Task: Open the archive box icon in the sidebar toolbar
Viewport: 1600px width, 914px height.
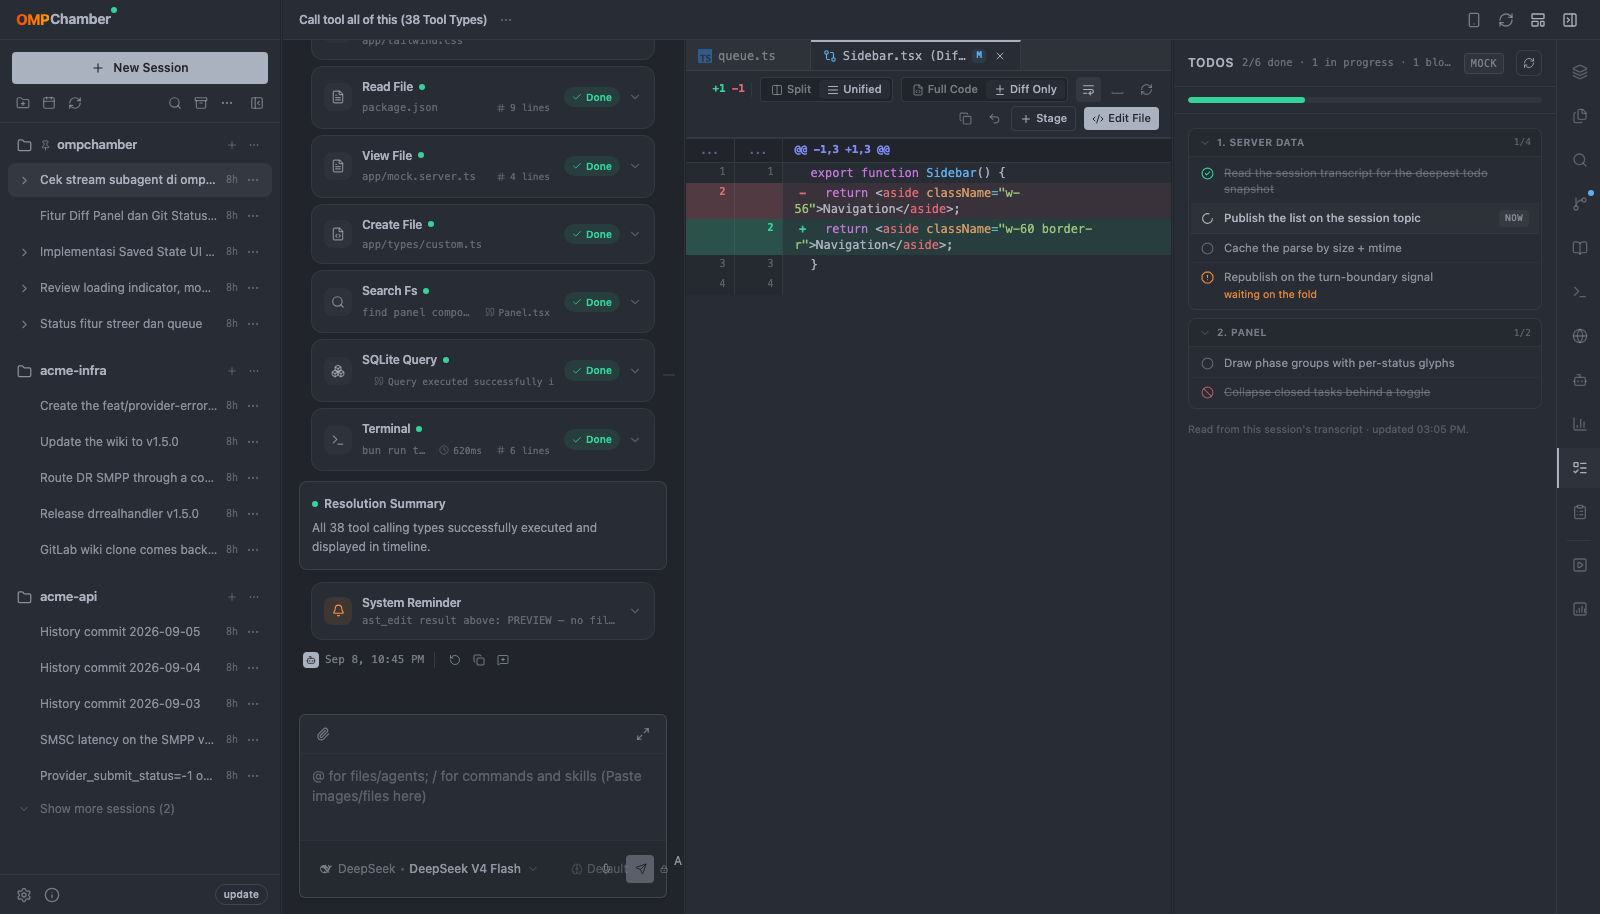Action: pos(201,103)
